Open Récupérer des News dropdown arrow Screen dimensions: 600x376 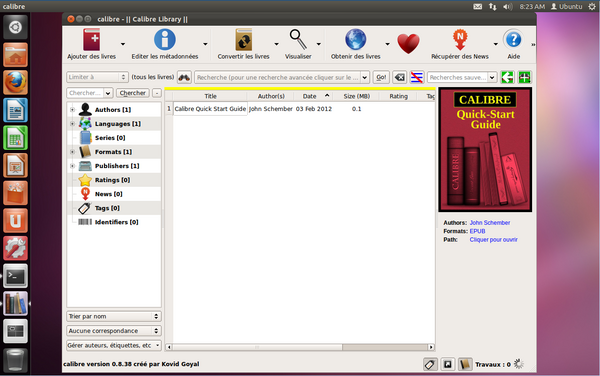click(x=496, y=44)
